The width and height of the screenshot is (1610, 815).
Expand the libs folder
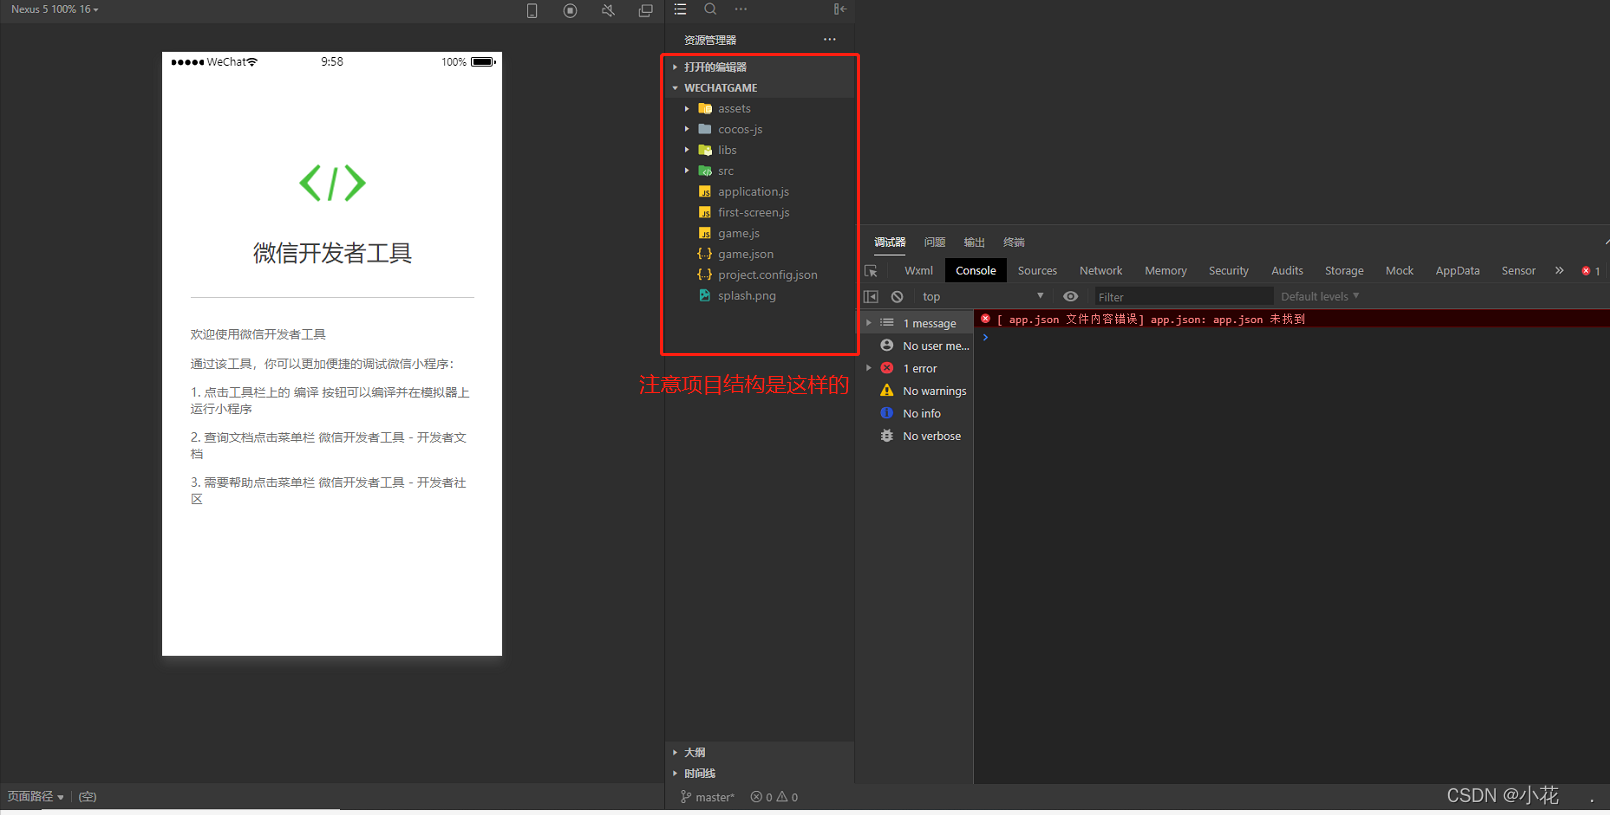pos(760,150)
